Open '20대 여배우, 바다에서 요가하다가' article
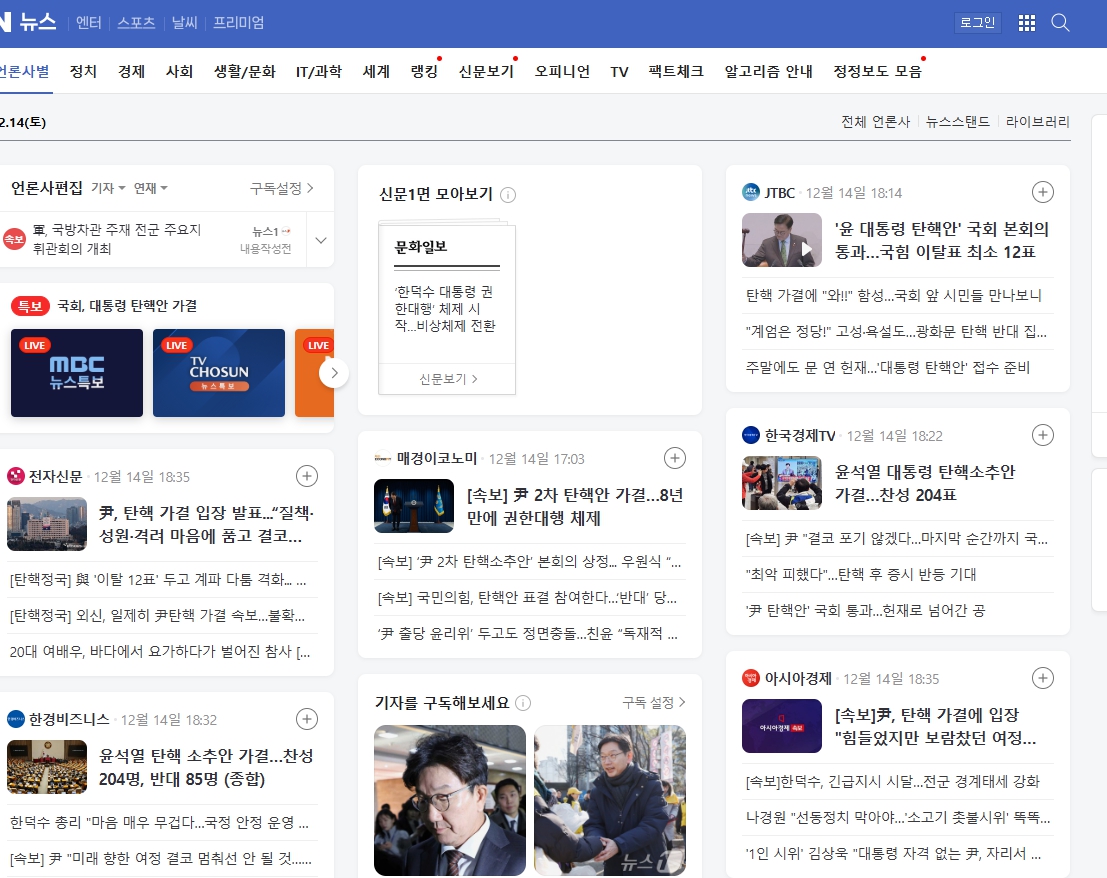 click(x=160, y=651)
